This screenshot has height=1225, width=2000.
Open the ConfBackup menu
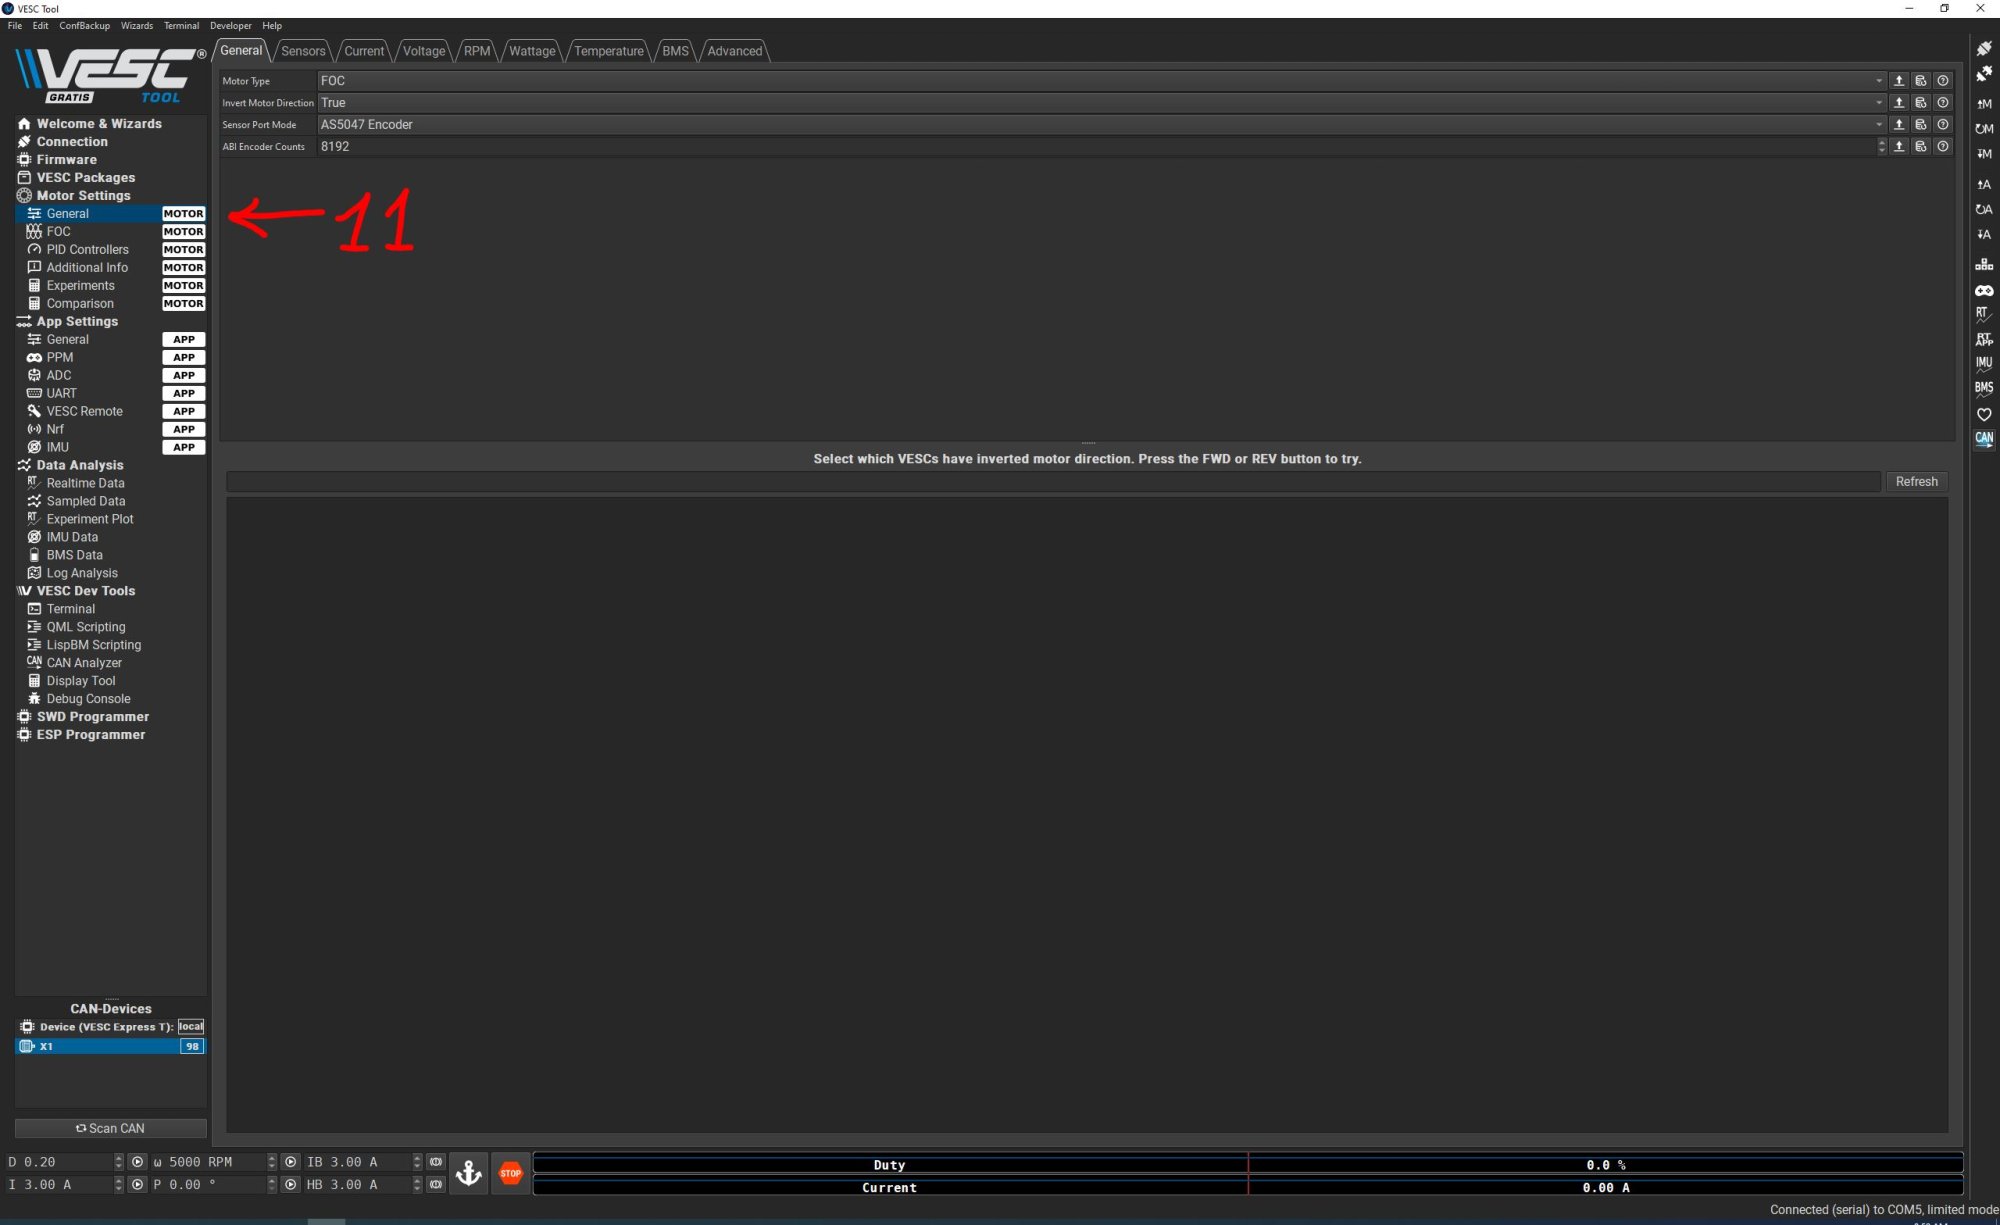pyautogui.click(x=84, y=26)
